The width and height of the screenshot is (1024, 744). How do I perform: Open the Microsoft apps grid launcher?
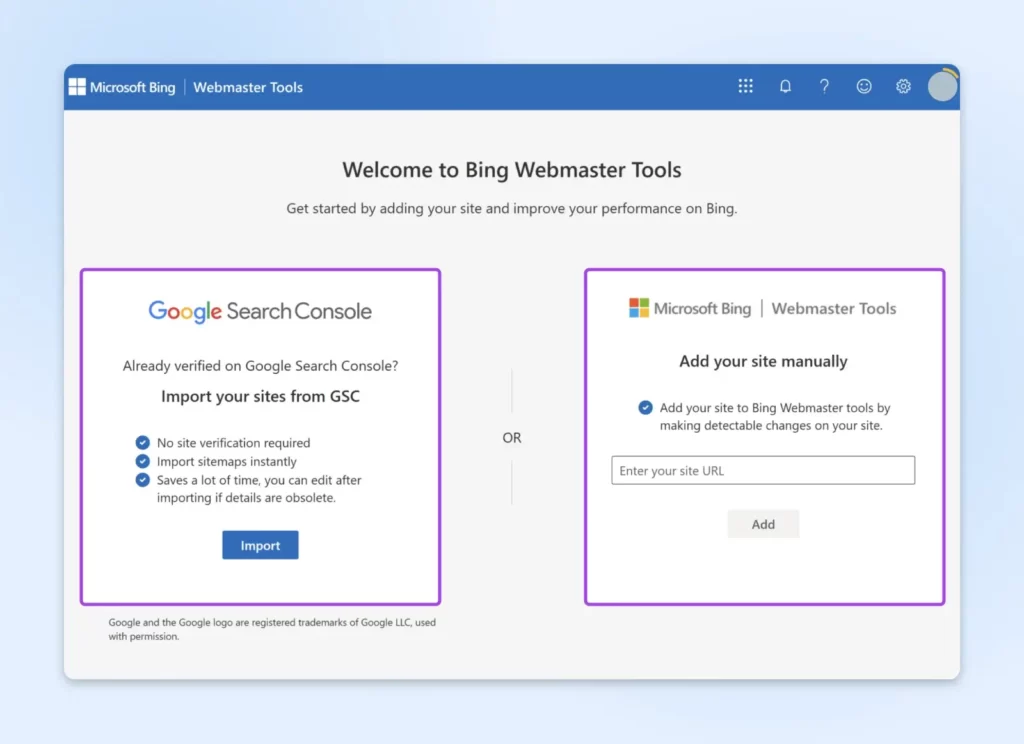pyautogui.click(x=745, y=87)
